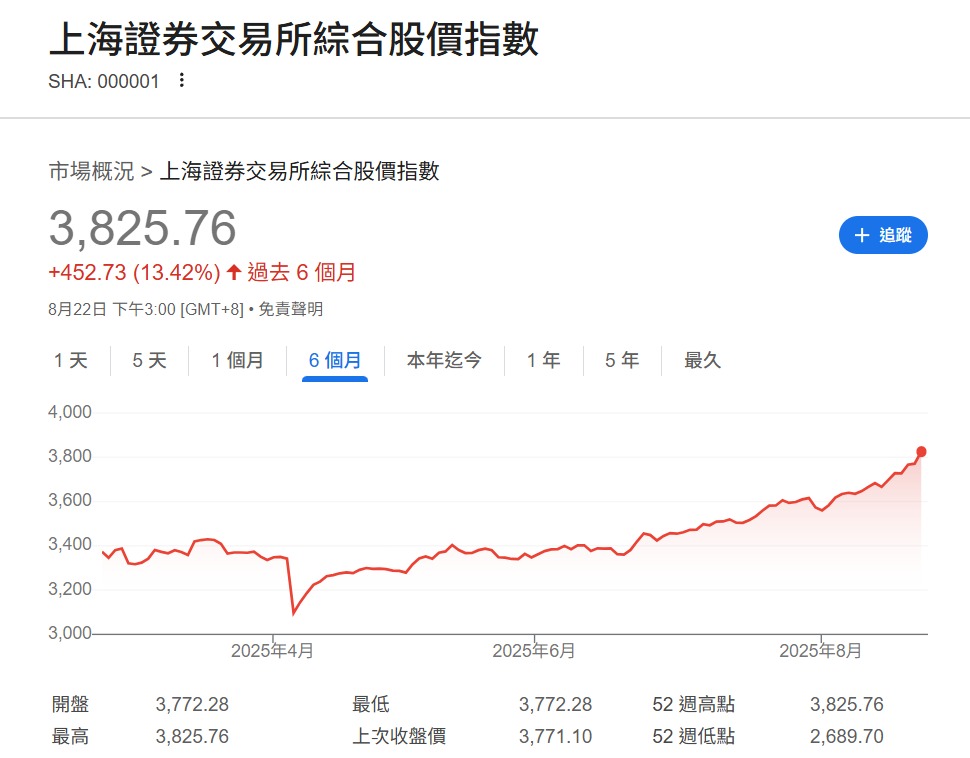Open the 市場概況 breadcrumb link
Screen dimensions: 970x758
(x=91, y=171)
